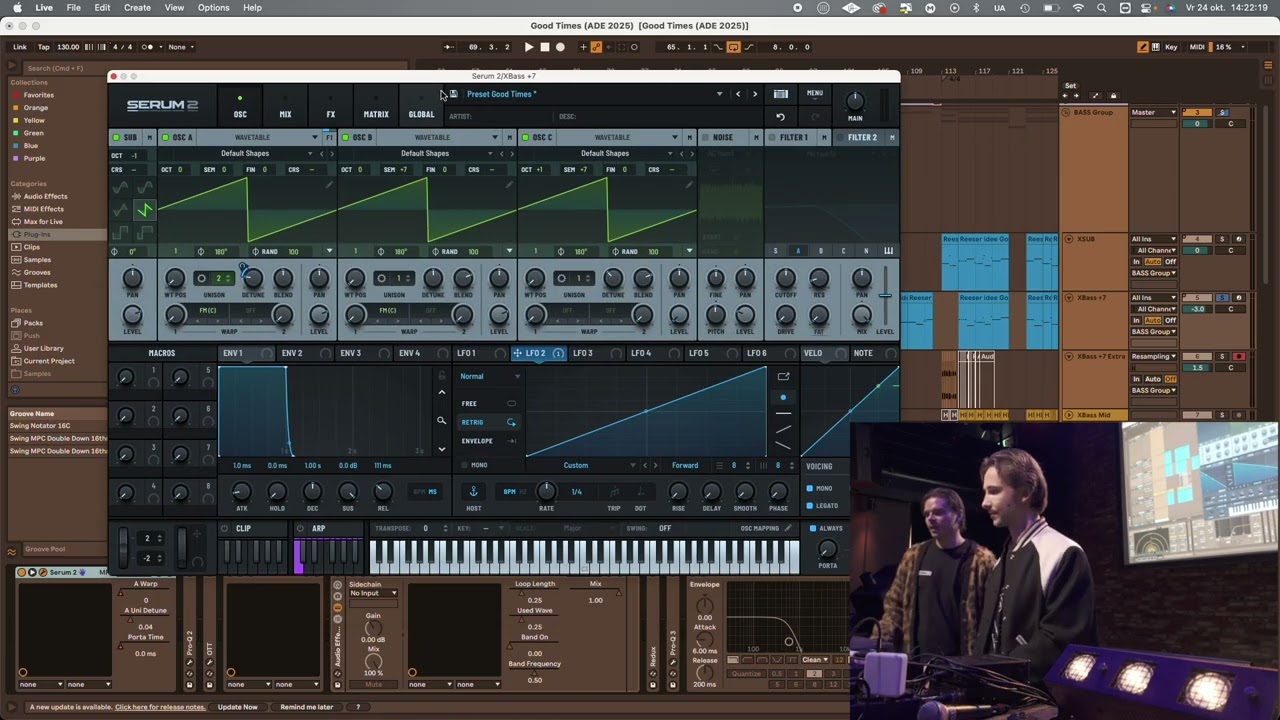Image resolution: width=1280 pixels, height=720 pixels.
Task: Click the LFO 2 drag-assign cross icon
Action: pyautogui.click(x=518, y=353)
